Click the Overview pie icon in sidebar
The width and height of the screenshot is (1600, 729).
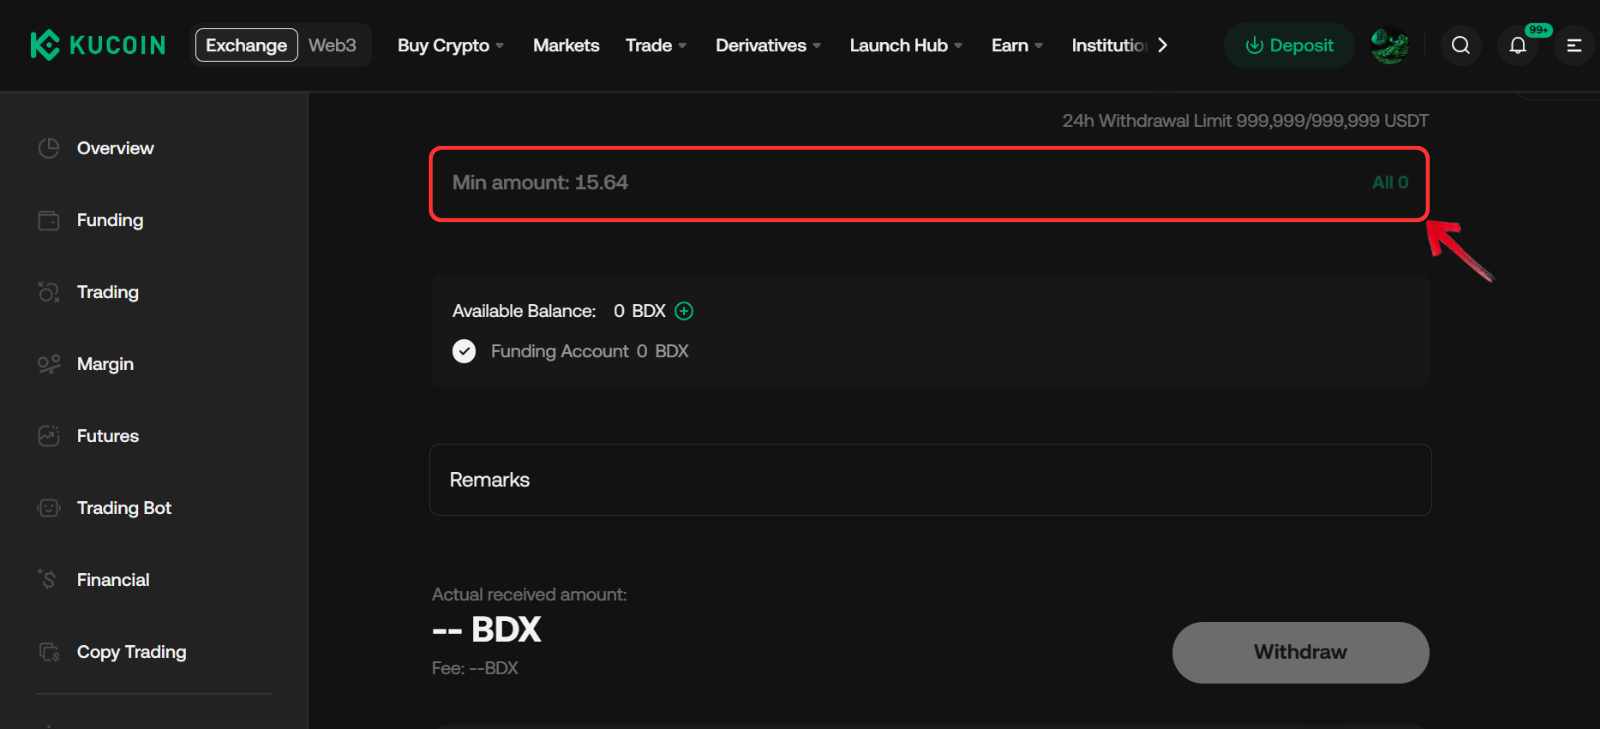coord(49,148)
